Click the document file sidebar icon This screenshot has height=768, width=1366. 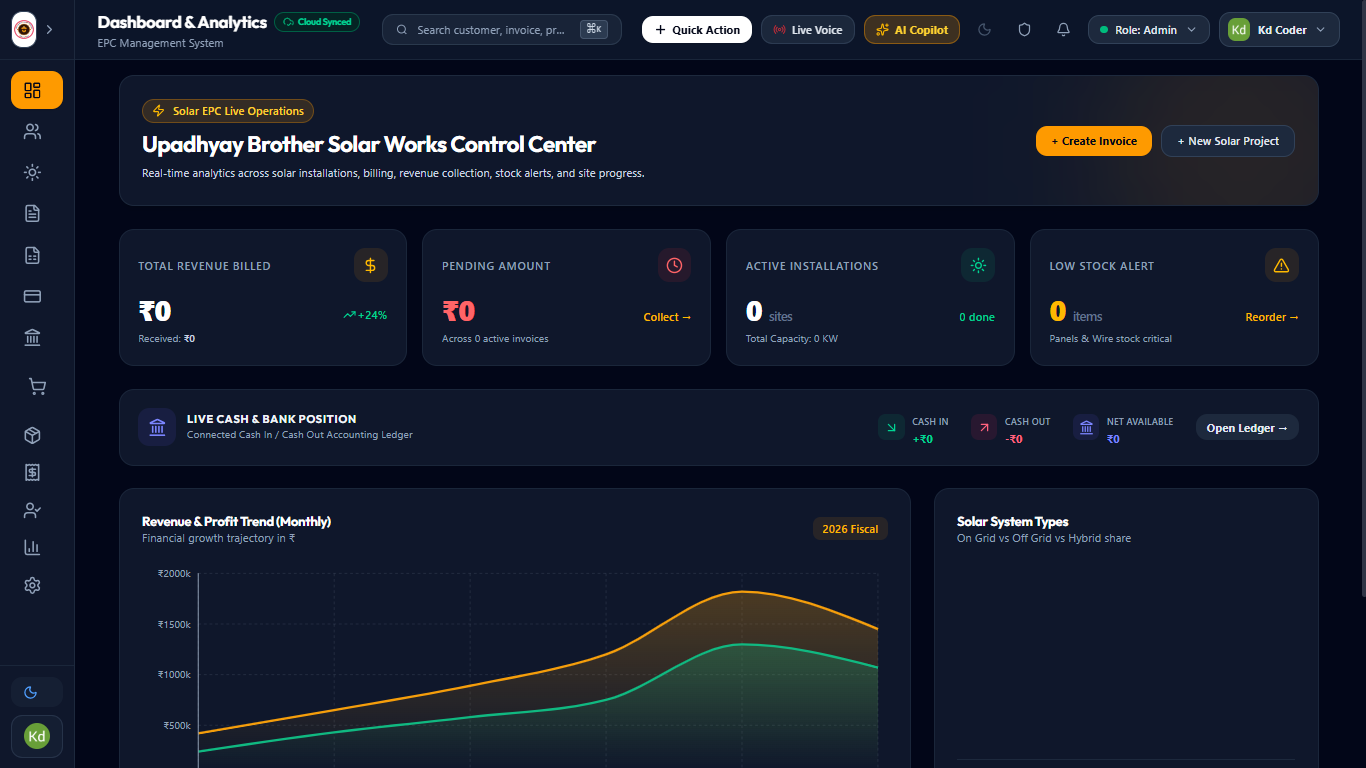click(x=32, y=213)
